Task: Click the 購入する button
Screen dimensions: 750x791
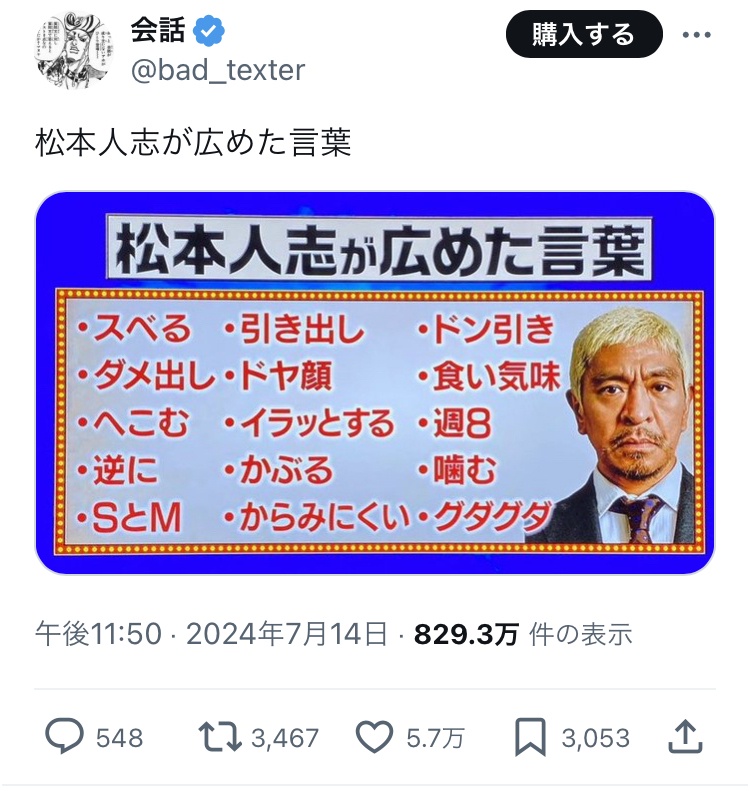Action: 584,35
